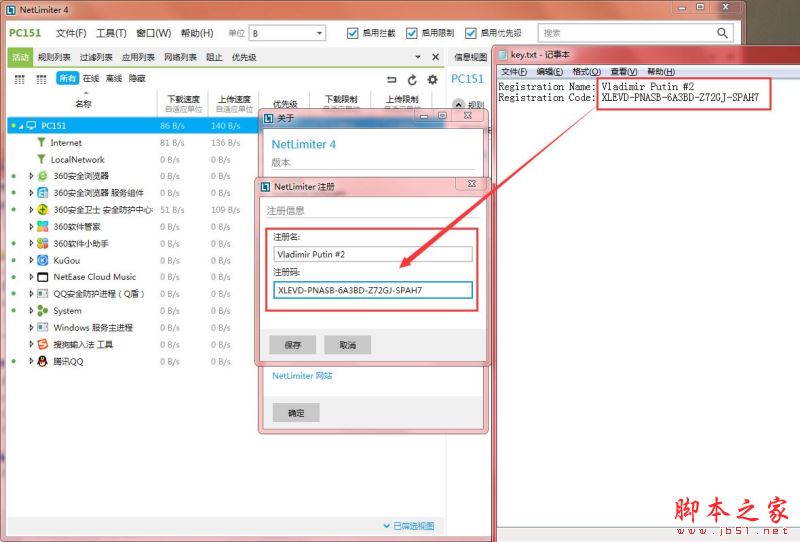Select the 在线 filter toggle
The height and width of the screenshot is (542, 800).
tap(91, 78)
